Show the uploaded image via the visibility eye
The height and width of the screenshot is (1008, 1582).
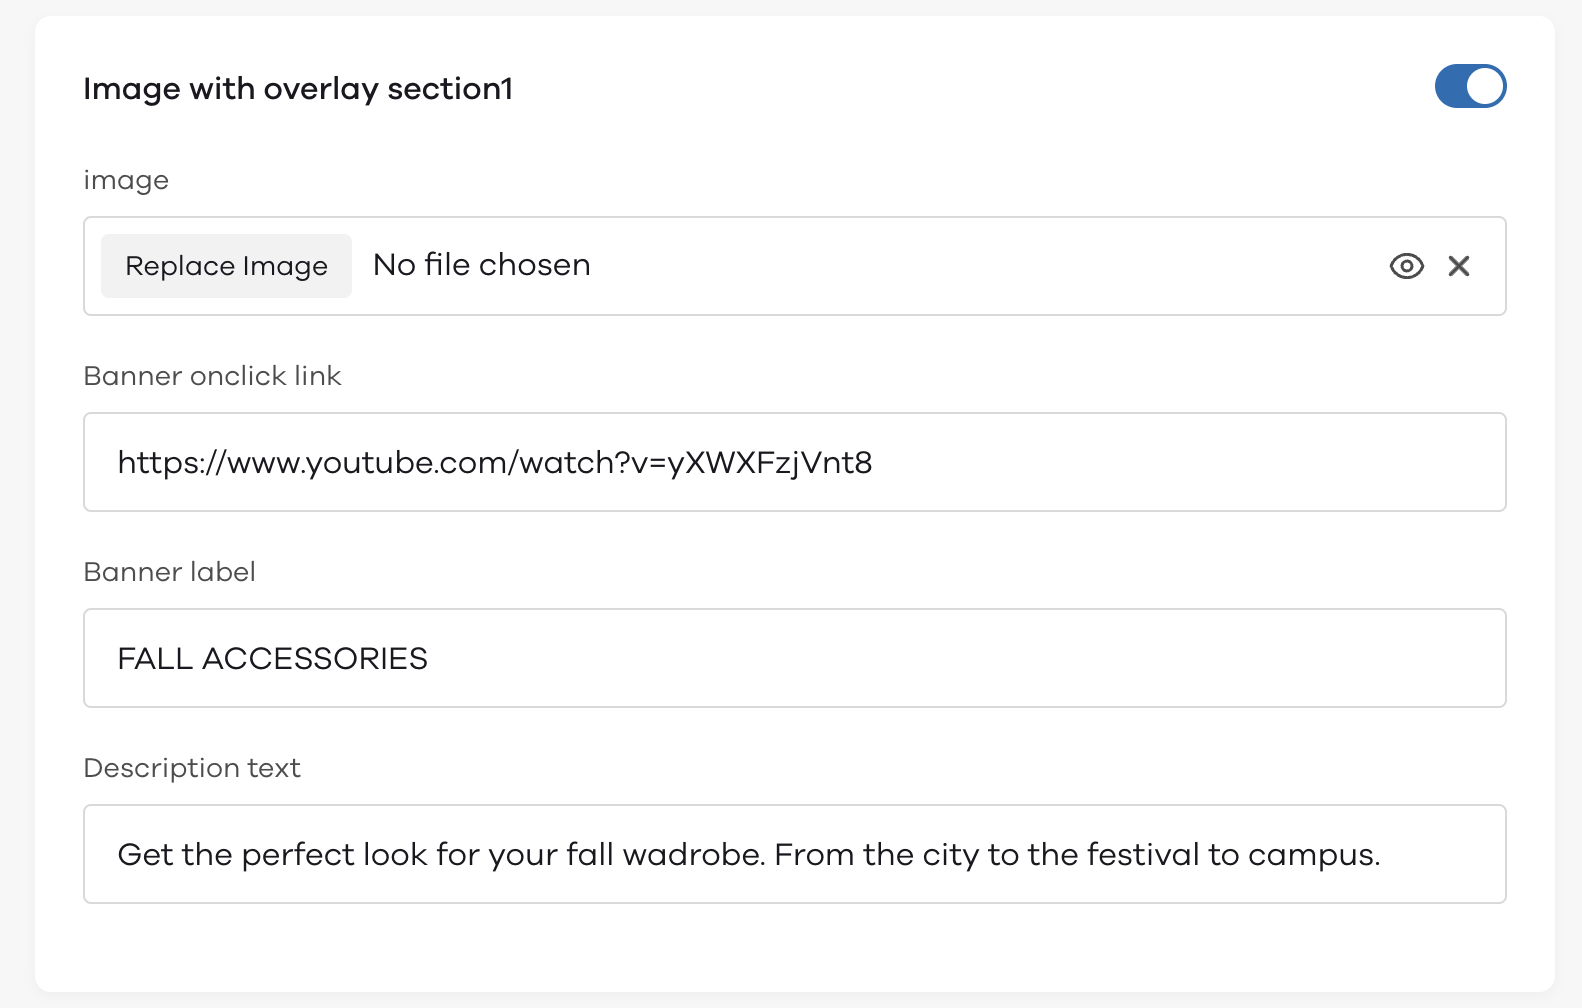coord(1406,266)
